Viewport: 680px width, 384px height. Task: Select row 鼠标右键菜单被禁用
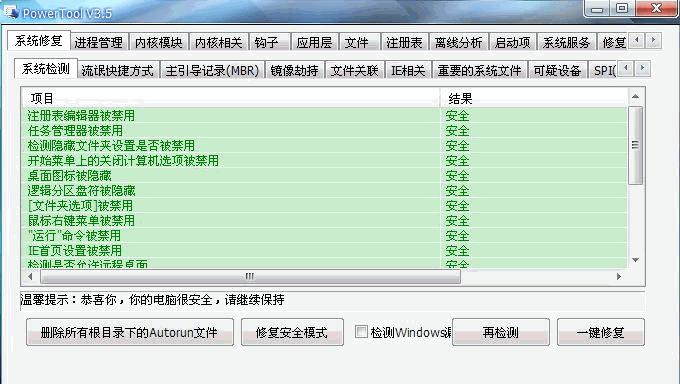[324, 220]
